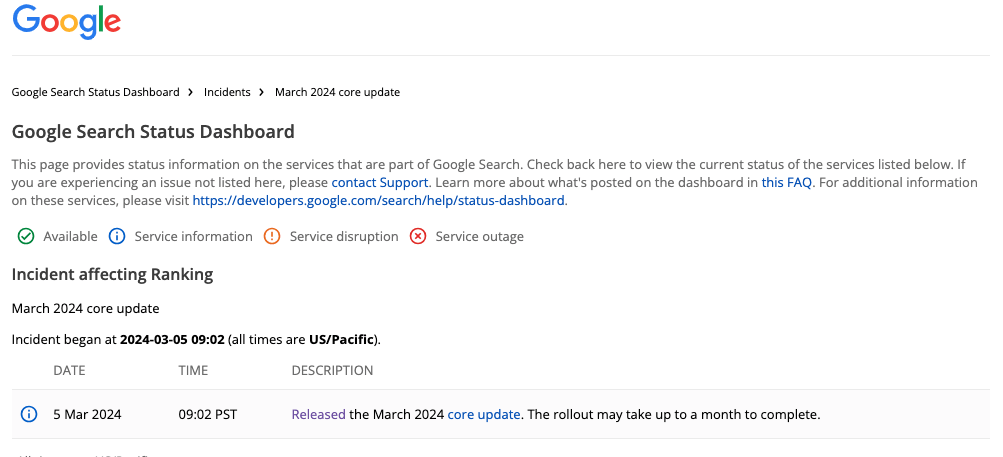This screenshot has height=457, width=1003.
Task: Click the Available legend label
Action: pyautogui.click(x=70, y=237)
